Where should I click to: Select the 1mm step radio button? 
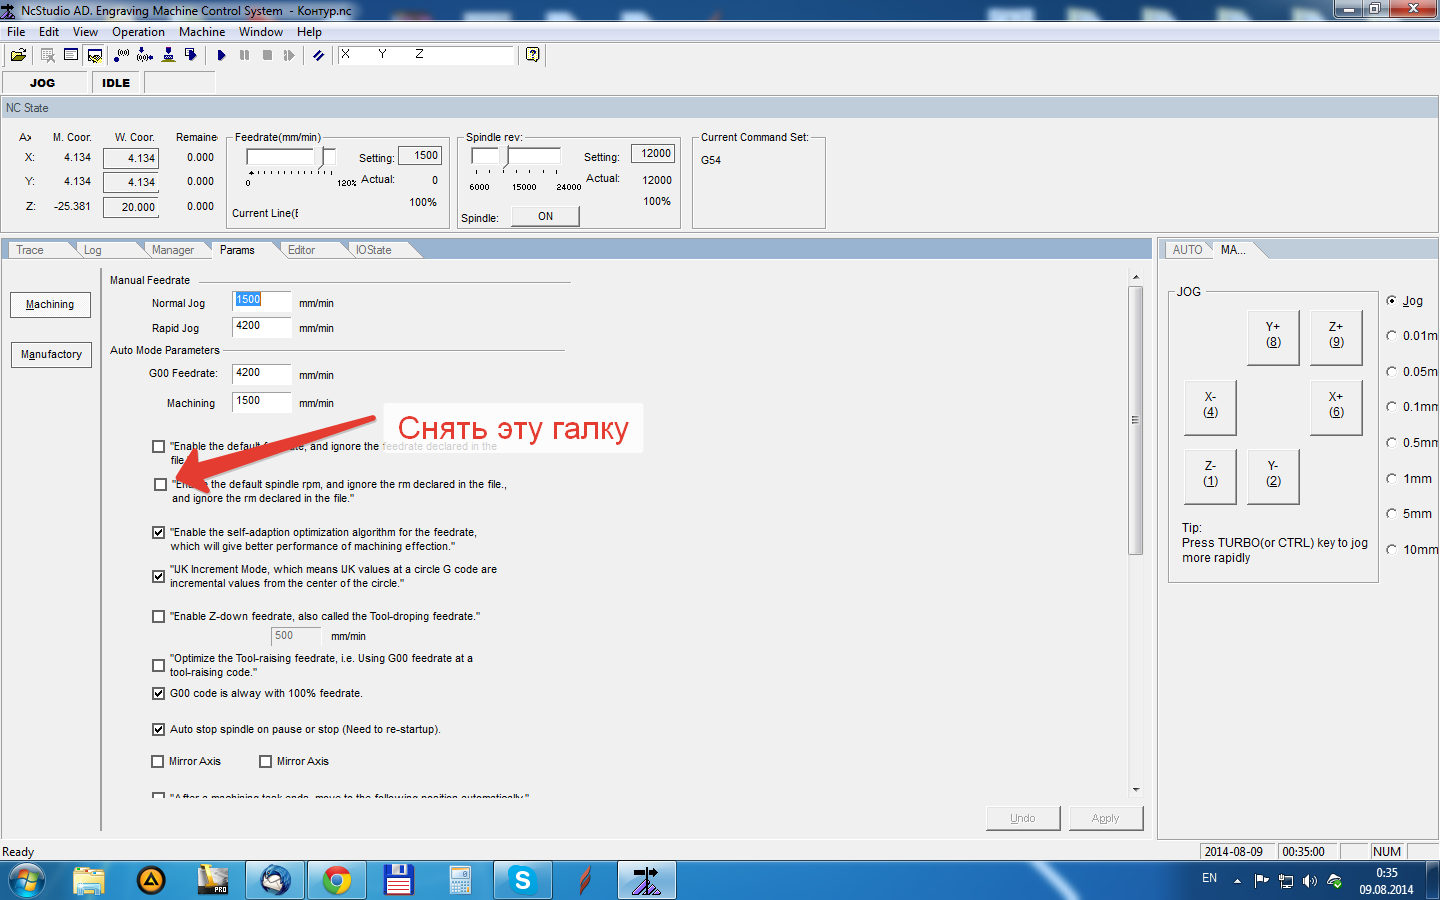click(x=1391, y=479)
